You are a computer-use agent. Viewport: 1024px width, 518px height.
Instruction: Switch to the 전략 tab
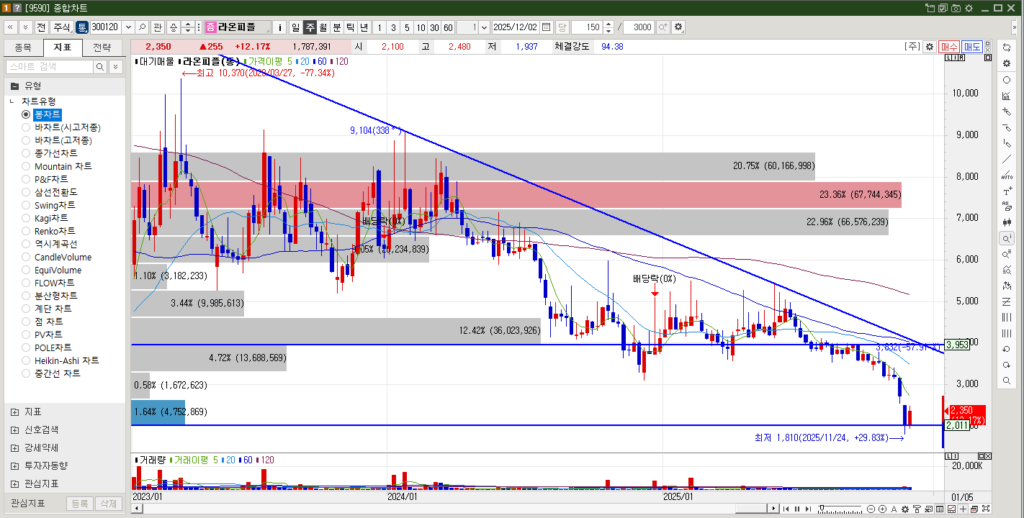pos(102,47)
